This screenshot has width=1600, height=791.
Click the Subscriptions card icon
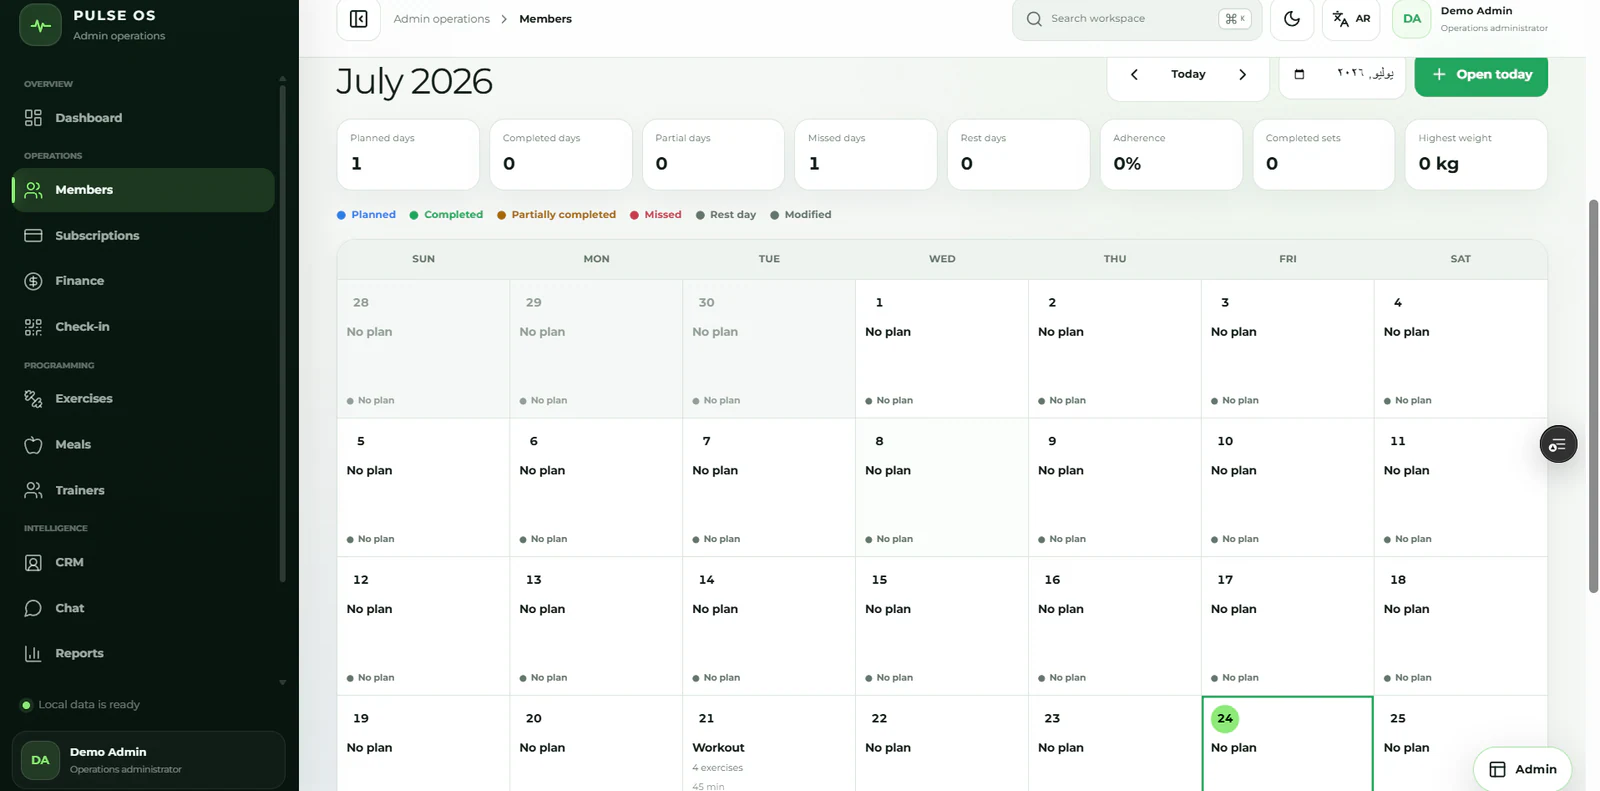(33, 236)
